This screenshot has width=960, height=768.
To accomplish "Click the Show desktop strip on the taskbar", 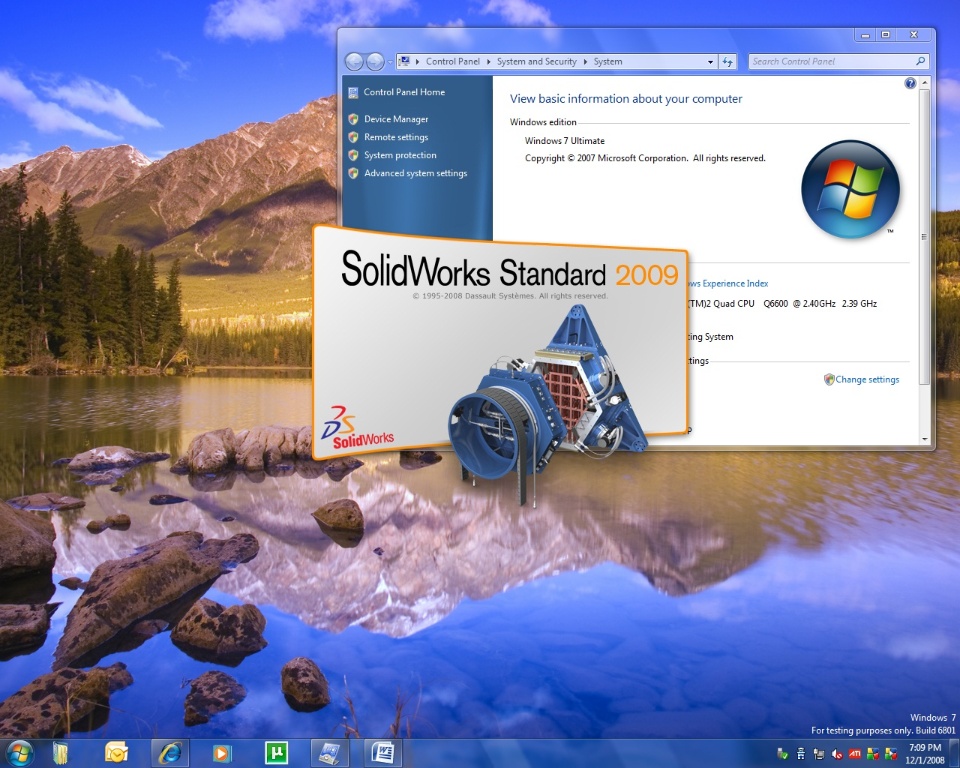I will [954, 753].
